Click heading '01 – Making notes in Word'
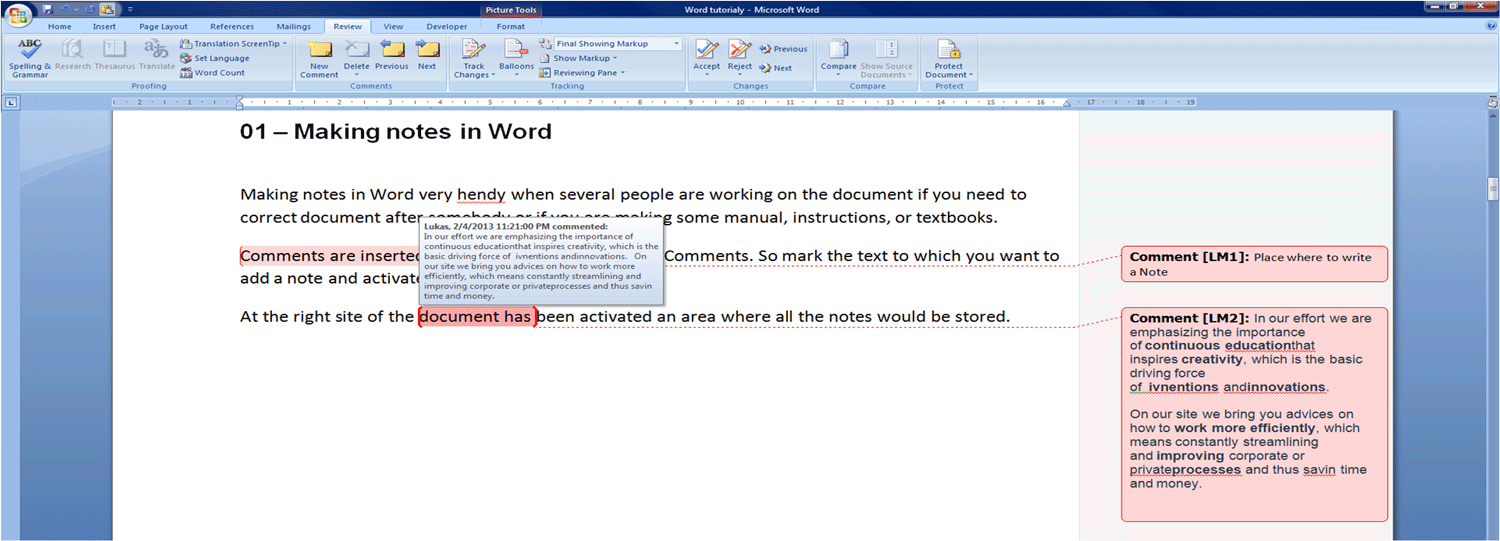 pyautogui.click(x=396, y=132)
